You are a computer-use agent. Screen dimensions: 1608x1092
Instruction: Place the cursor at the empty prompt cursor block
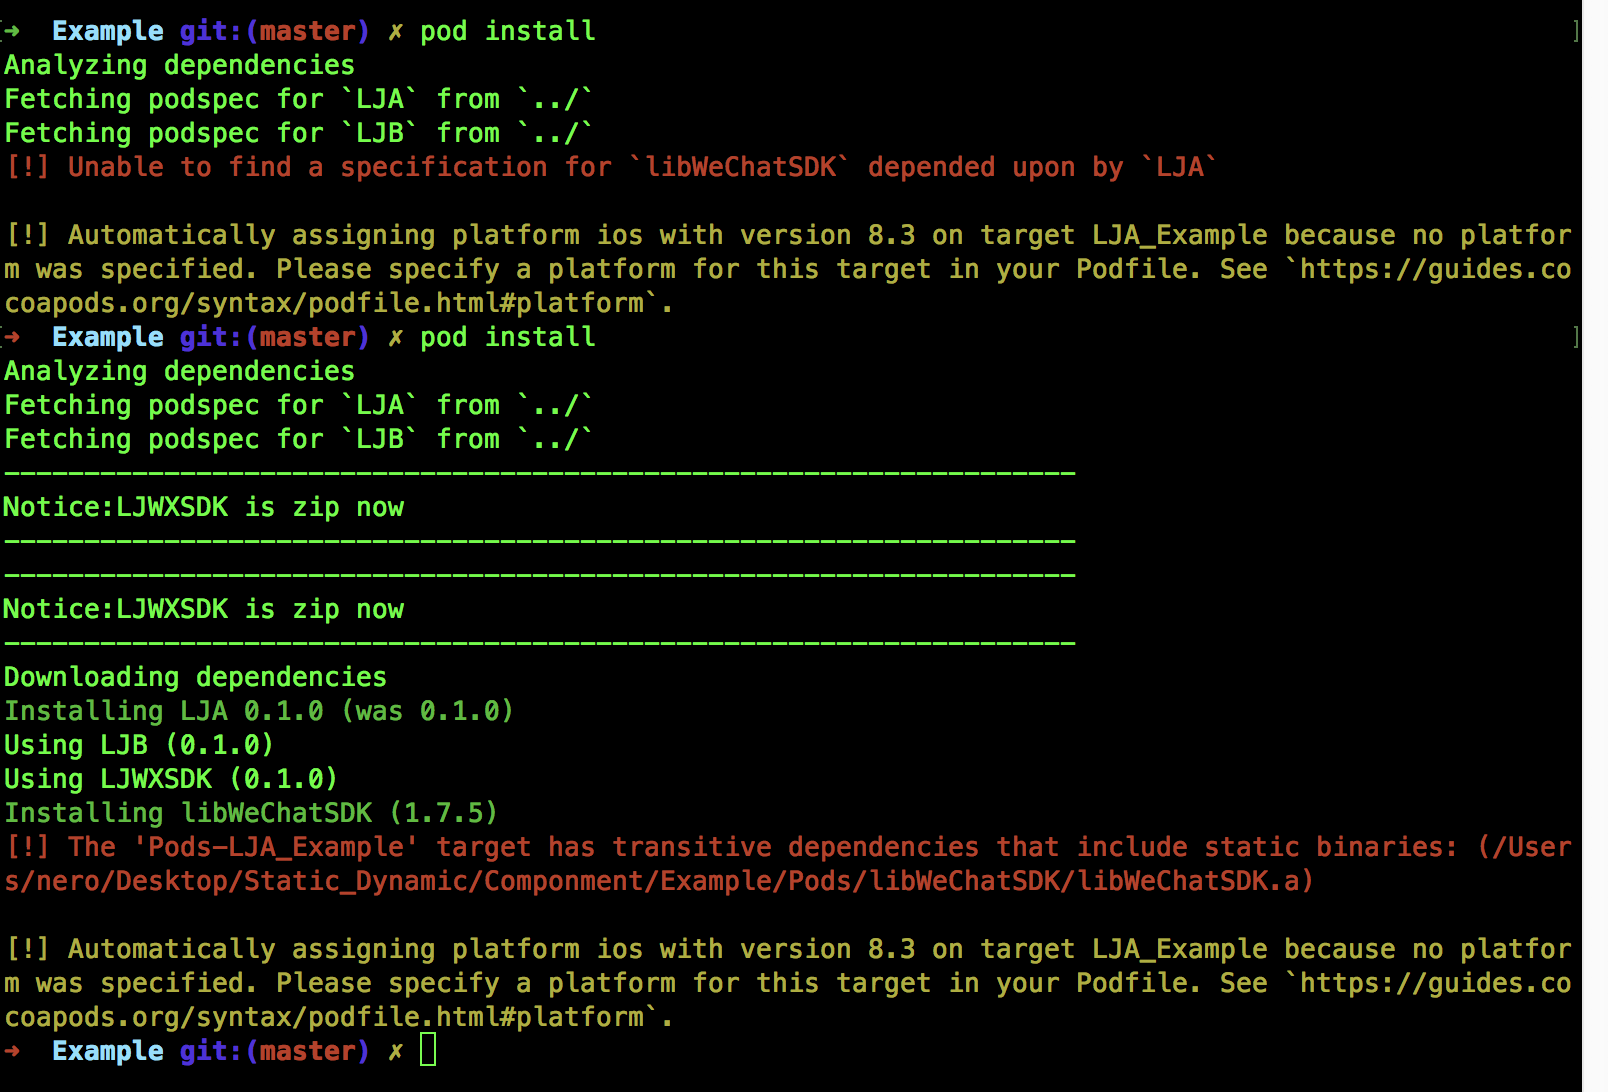[428, 1050]
